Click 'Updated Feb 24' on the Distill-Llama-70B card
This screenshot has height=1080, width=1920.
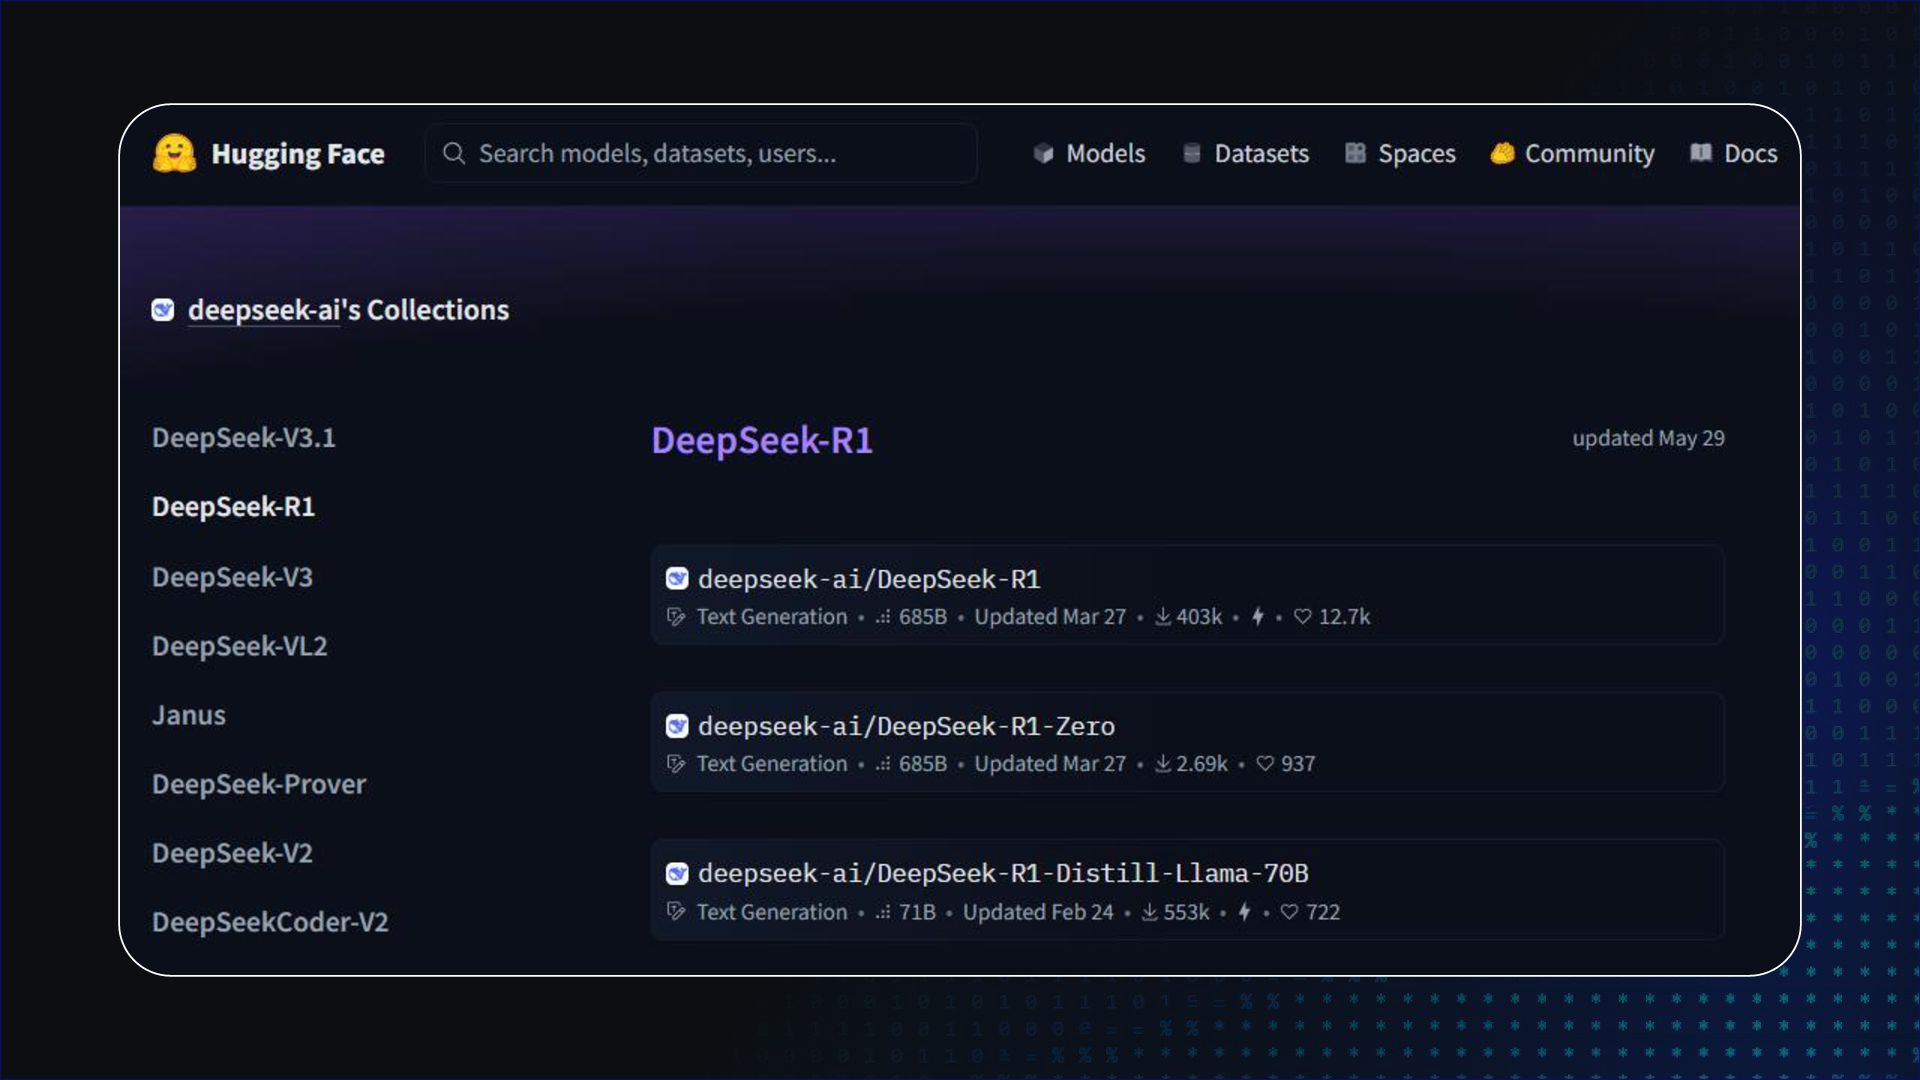[x=1038, y=912]
